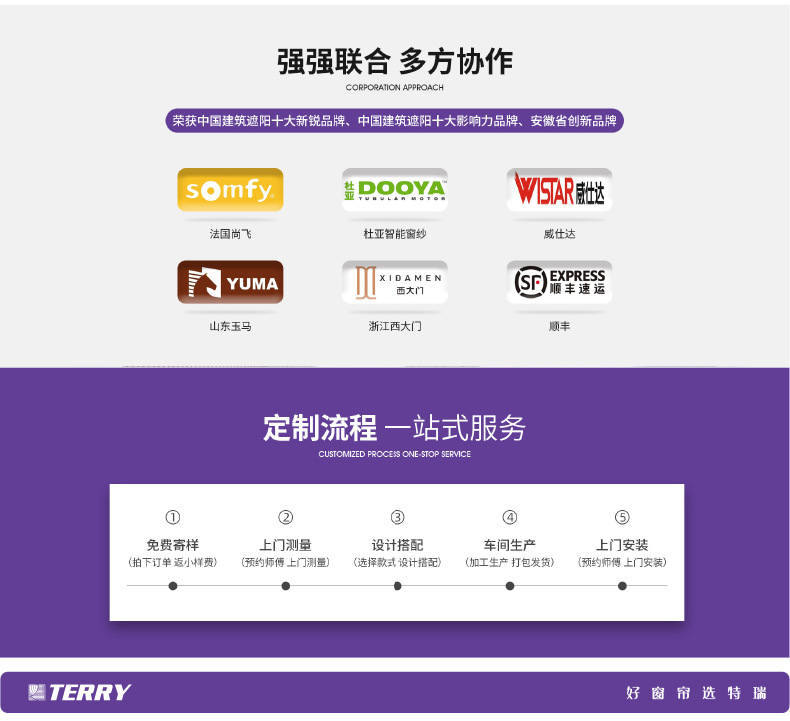This screenshot has height=721, width=790.
Task: Click the 强强联合 多方协作 heading
Action: click(x=394, y=61)
